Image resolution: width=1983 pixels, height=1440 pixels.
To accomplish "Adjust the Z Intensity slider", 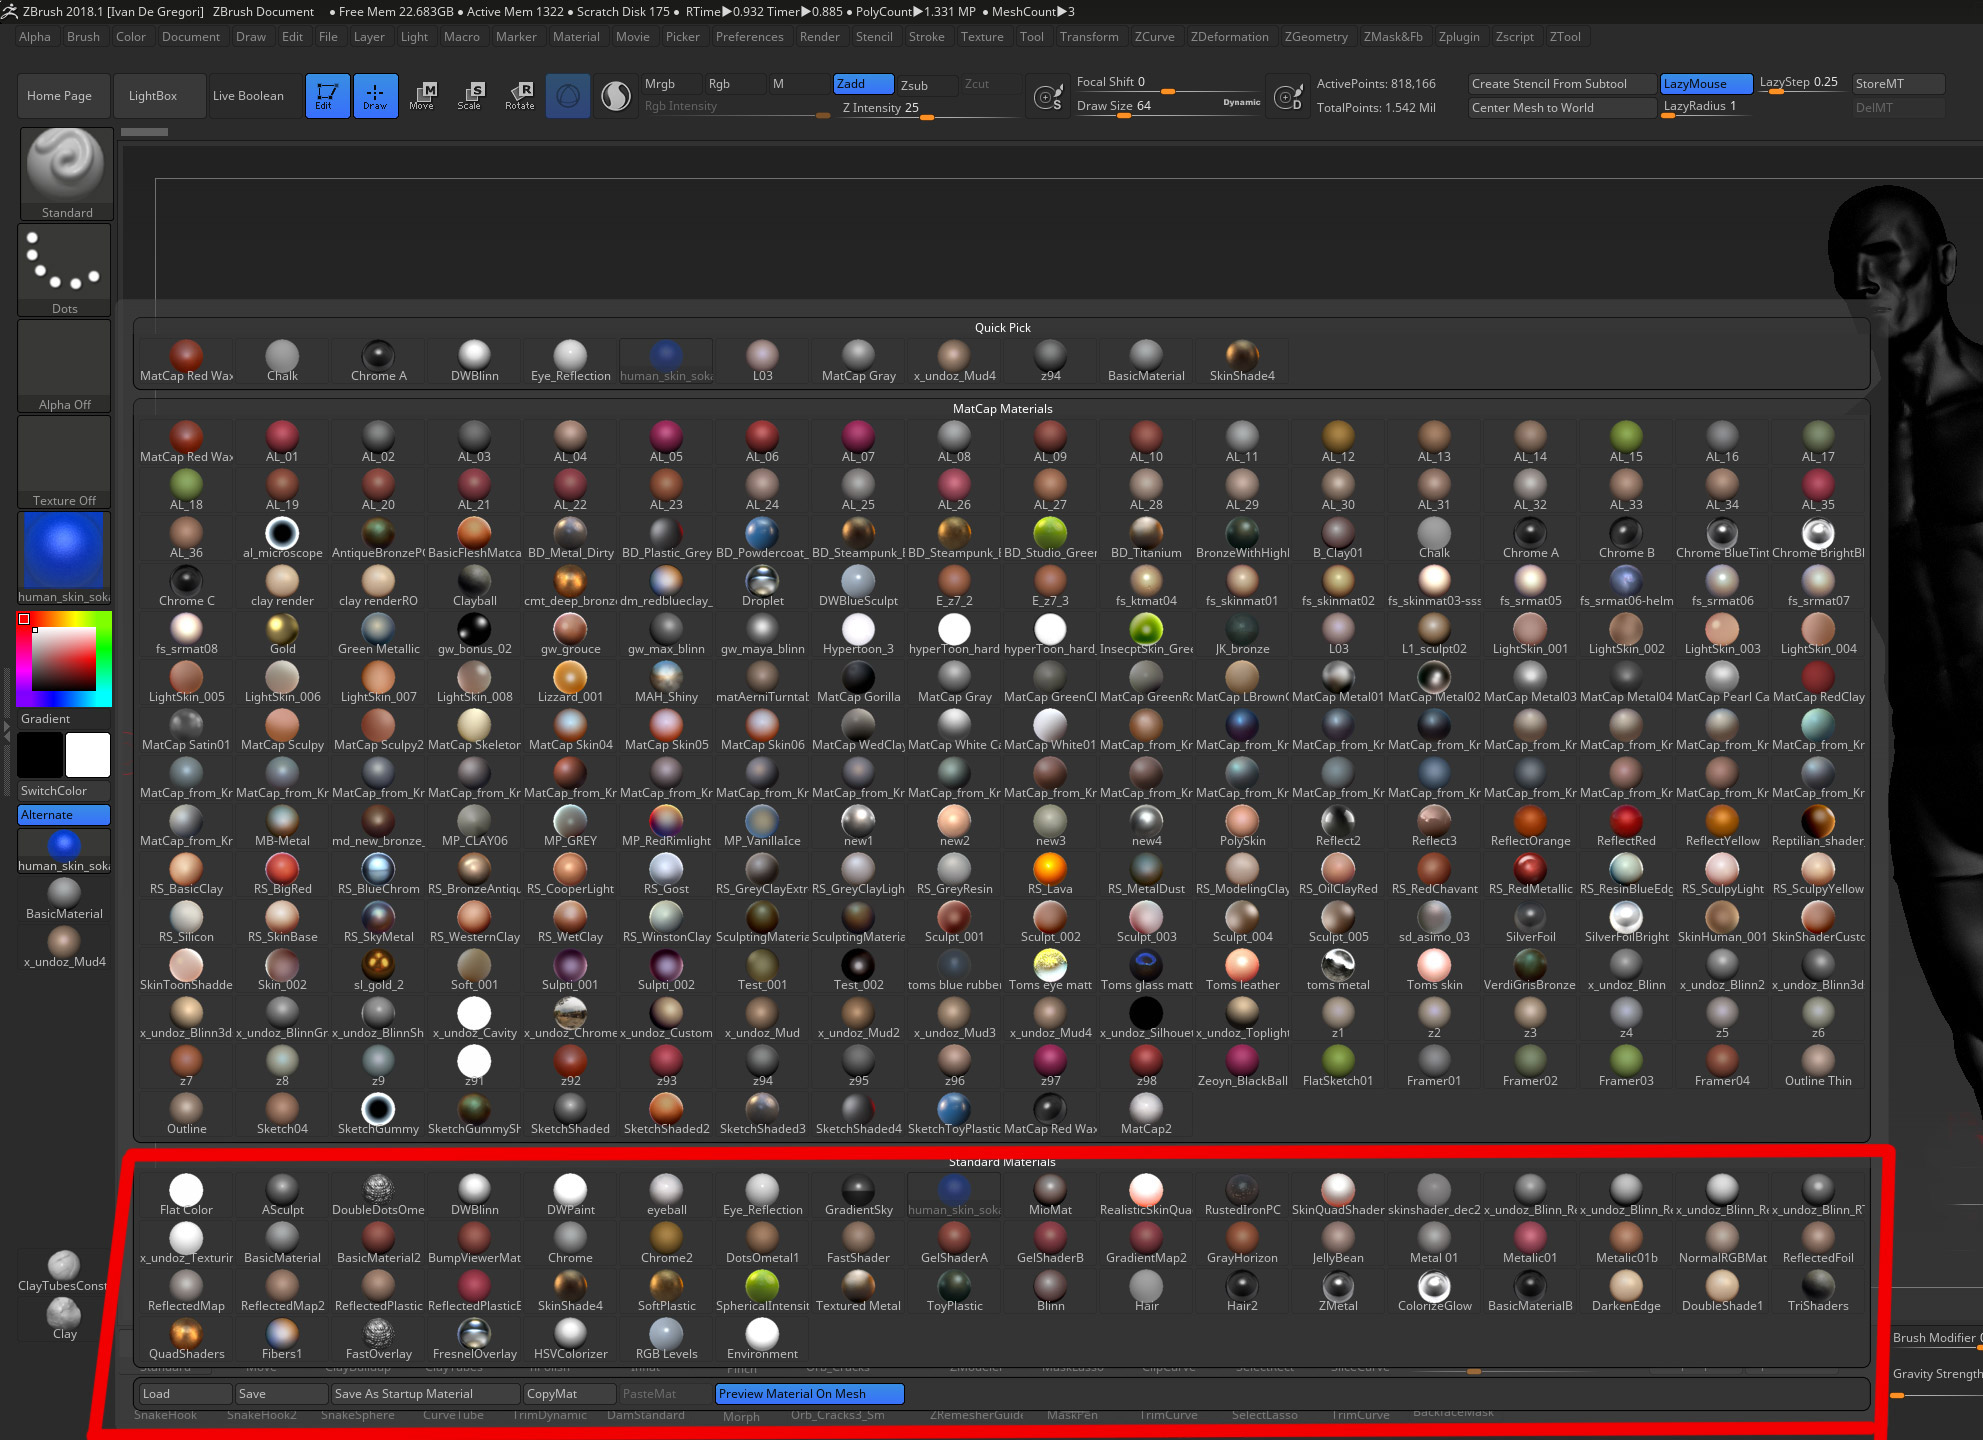I will pyautogui.click(x=927, y=108).
